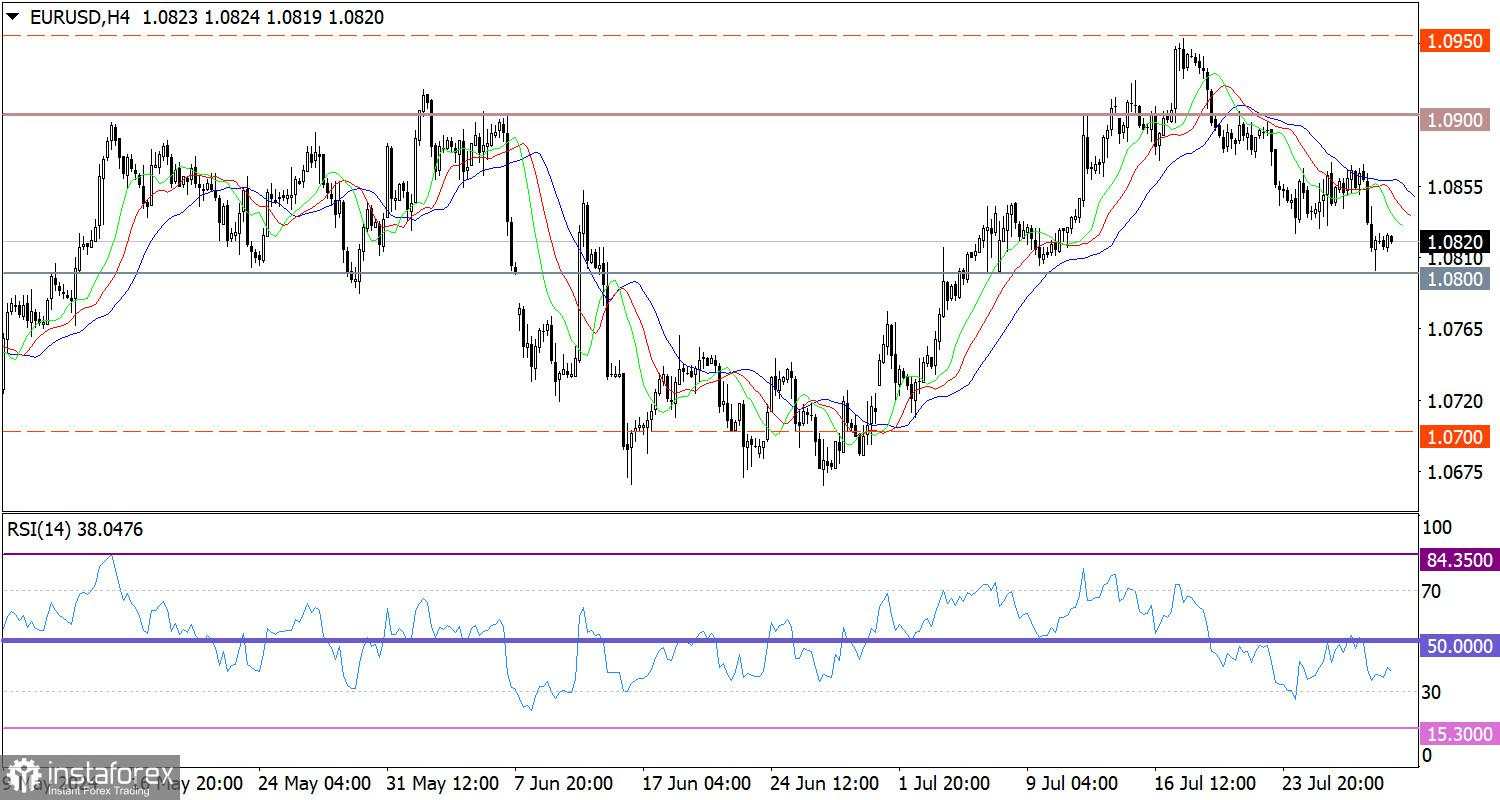Image resolution: width=1500 pixels, height=800 pixels.
Task: Click the RSI 84.3500 level label
Action: pyautogui.click(x=1459, y=562)
